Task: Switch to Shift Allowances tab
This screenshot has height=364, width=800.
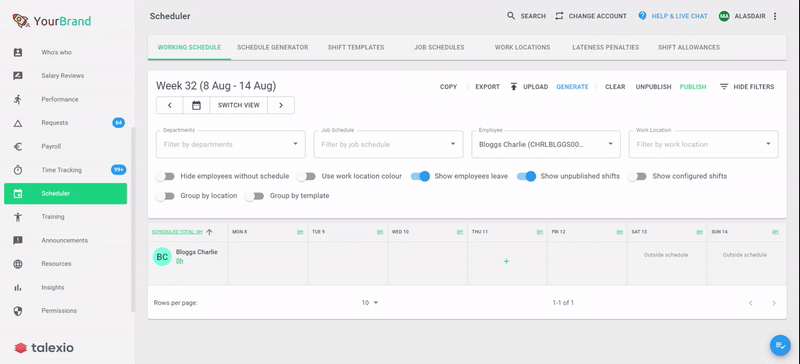Action: [x=689, y=47]
